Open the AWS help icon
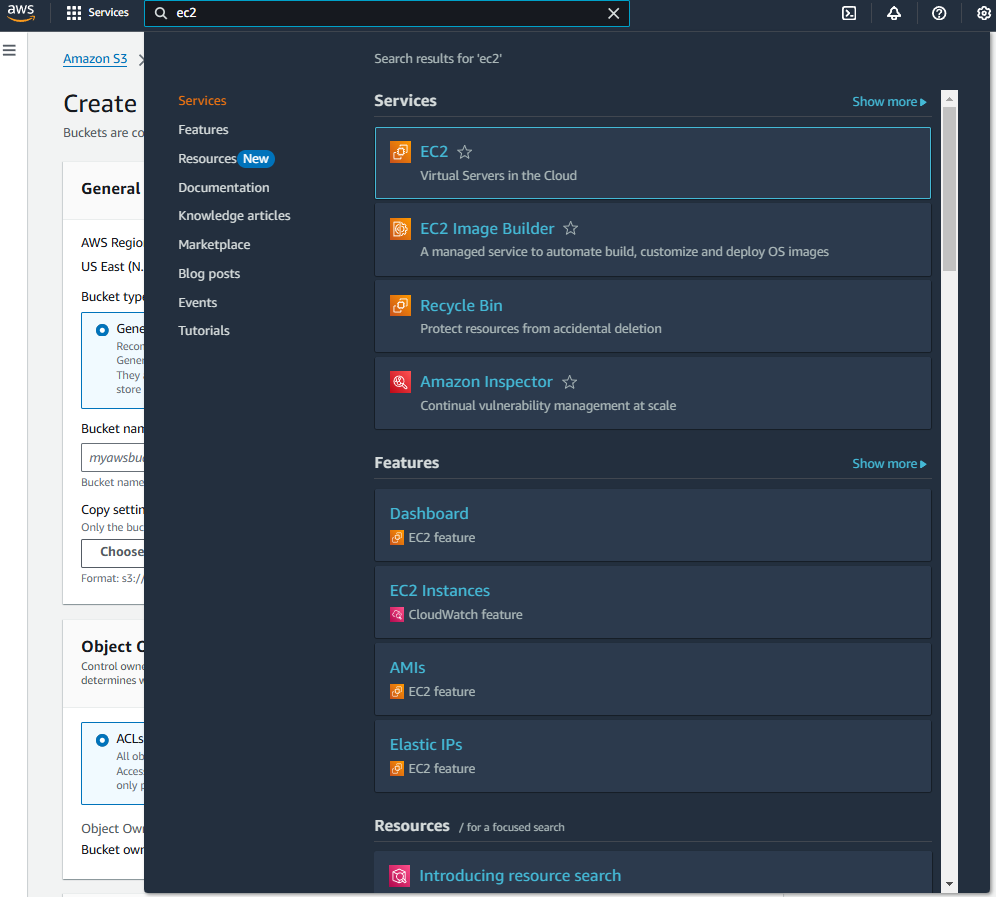Screen dimensions: 996x897 point(938,13)
